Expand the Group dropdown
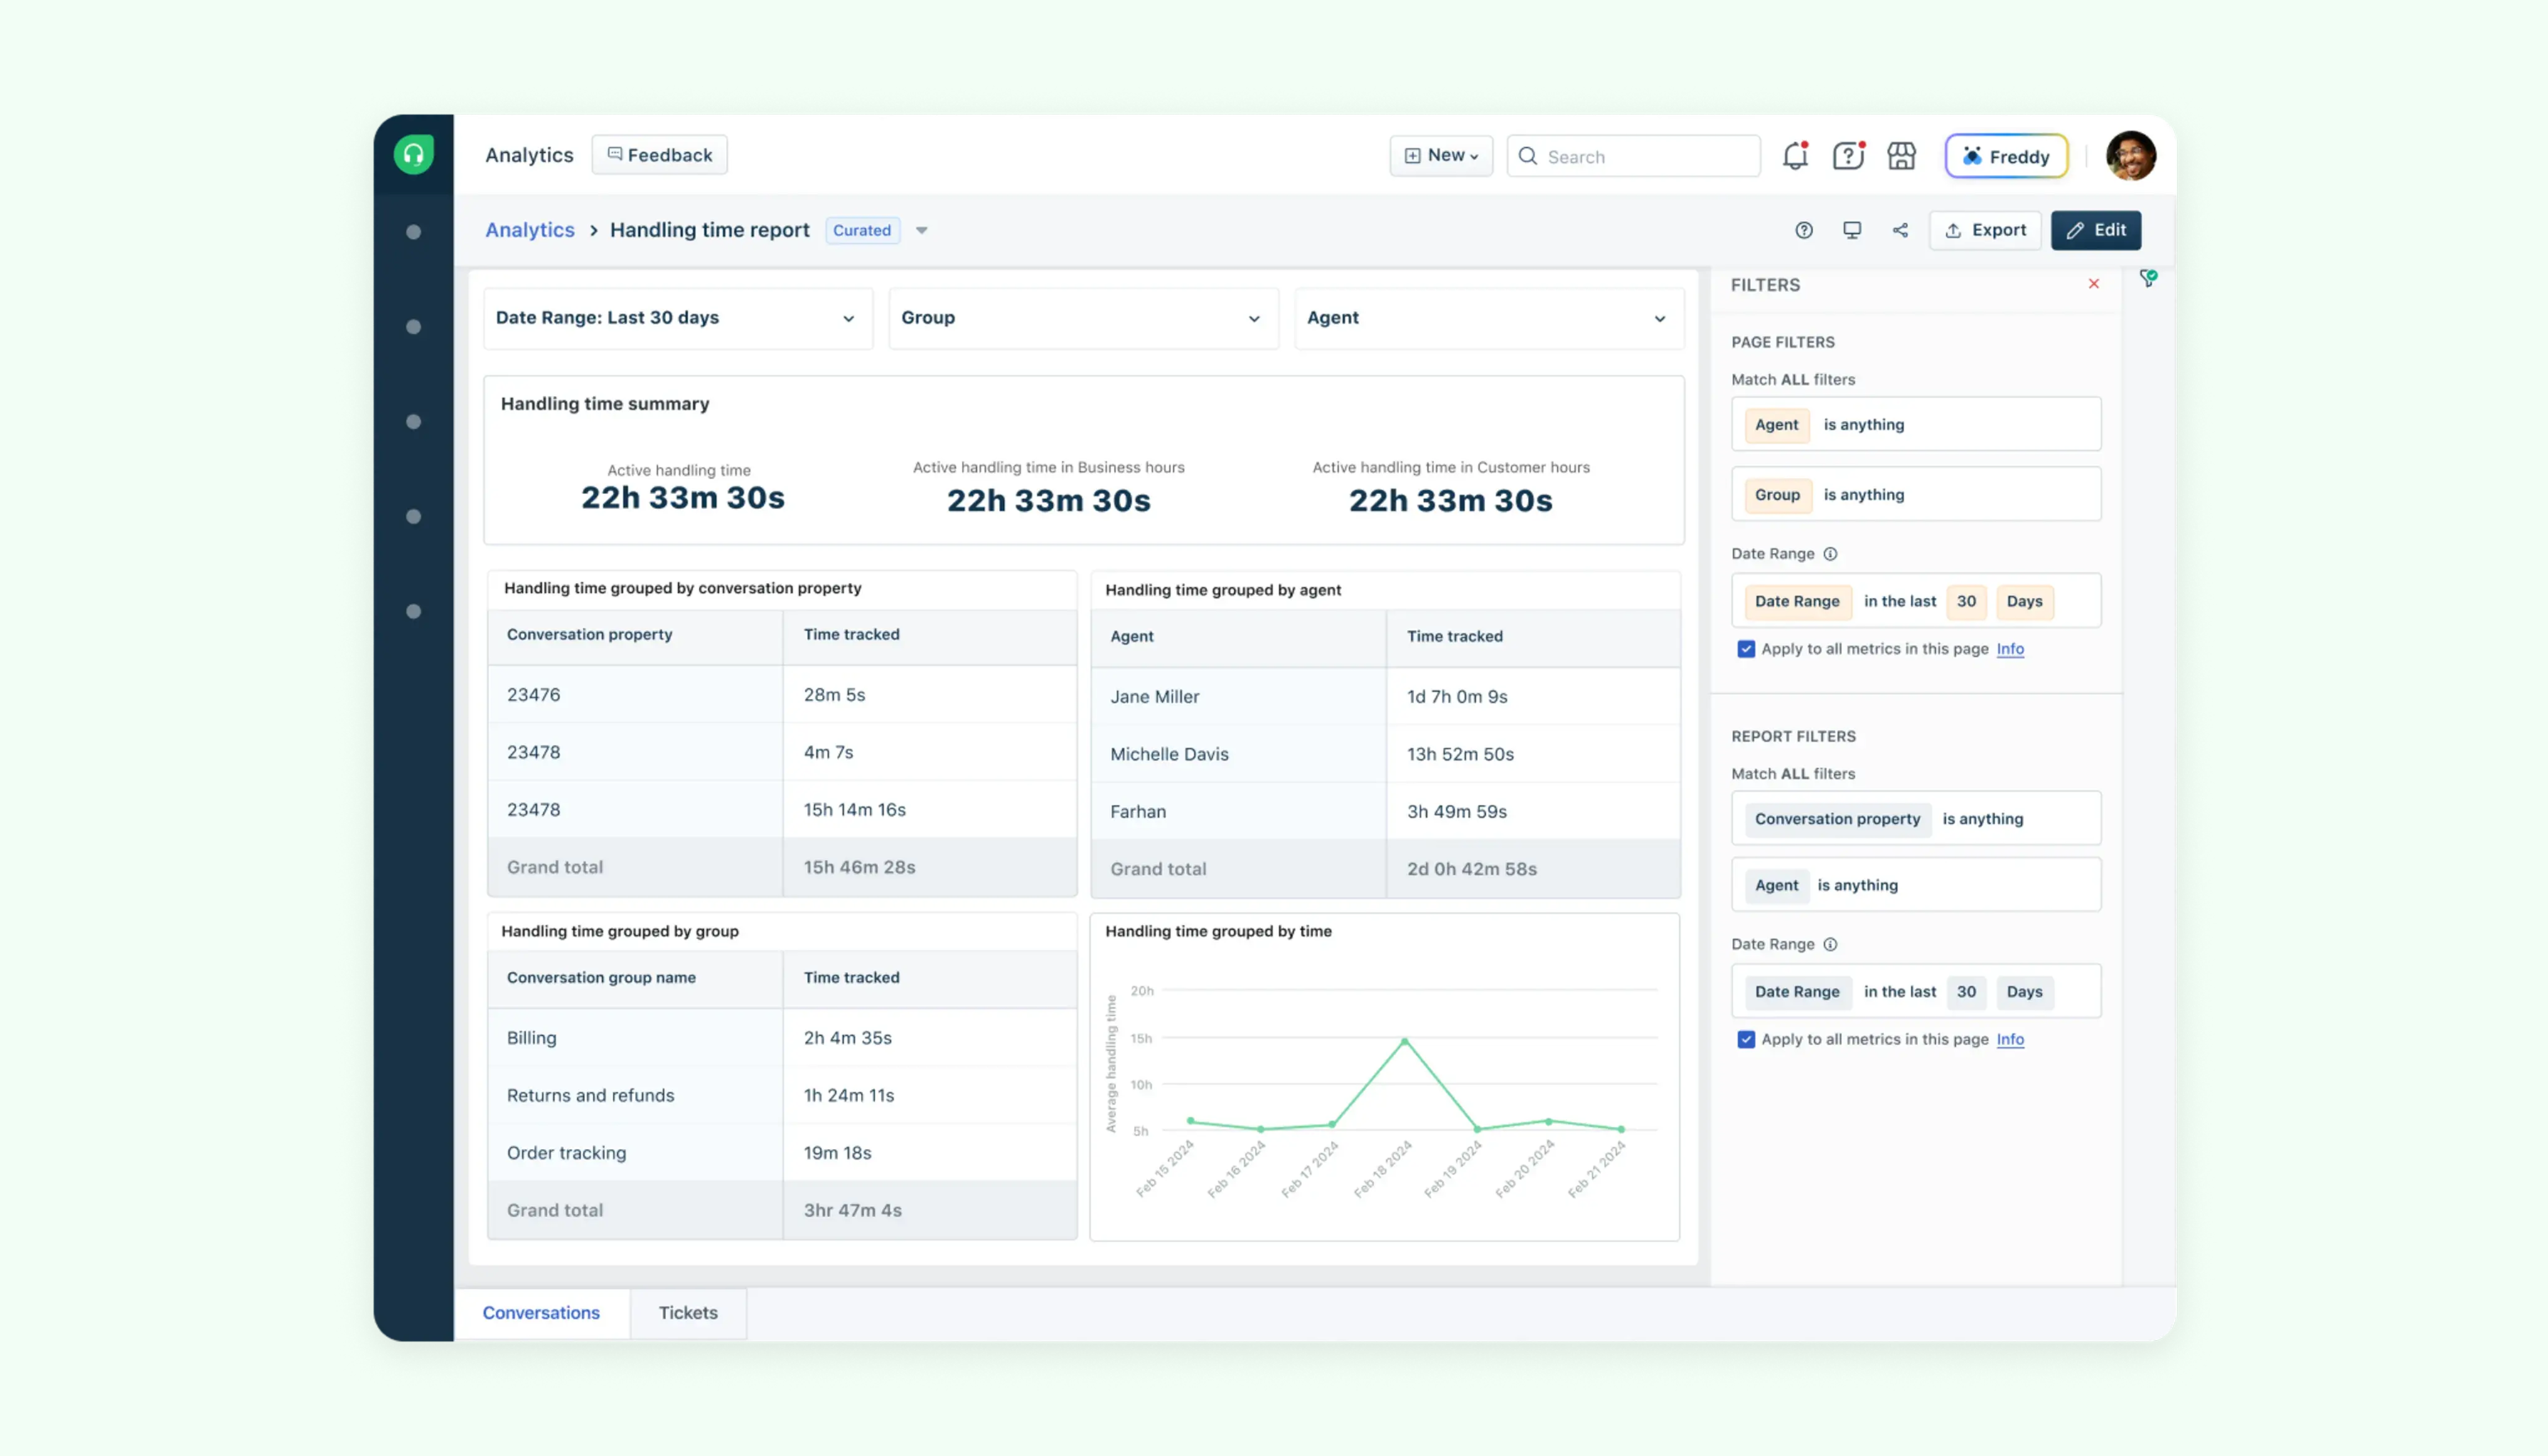 click(x=1083, y=318)
